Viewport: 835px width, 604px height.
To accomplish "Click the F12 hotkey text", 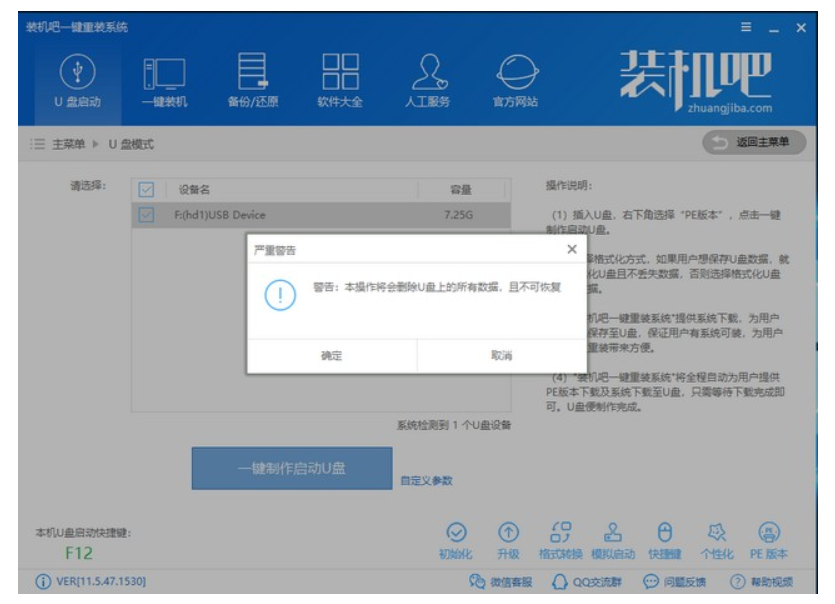I will [x=79, y=553].
